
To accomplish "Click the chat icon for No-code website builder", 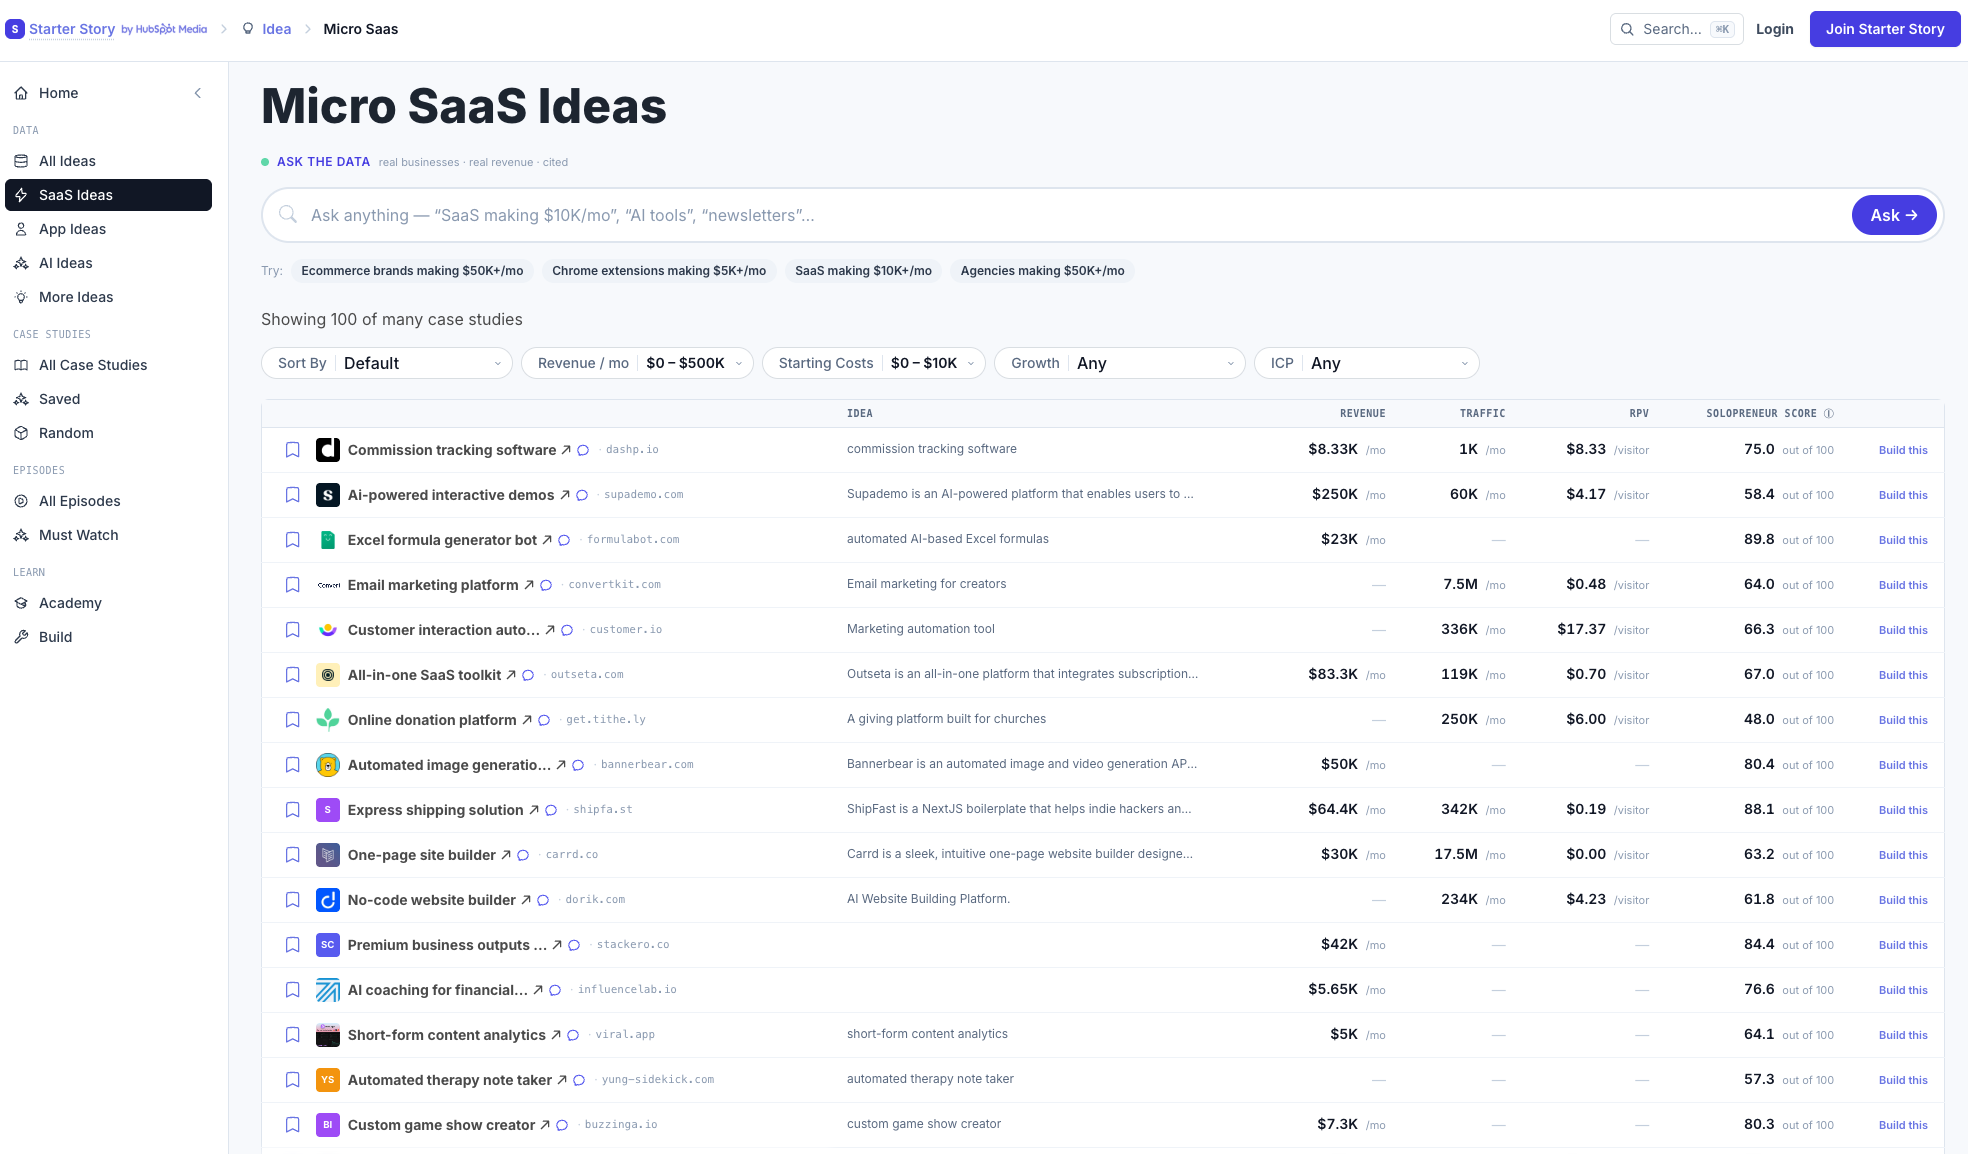I will click(543, 900).
